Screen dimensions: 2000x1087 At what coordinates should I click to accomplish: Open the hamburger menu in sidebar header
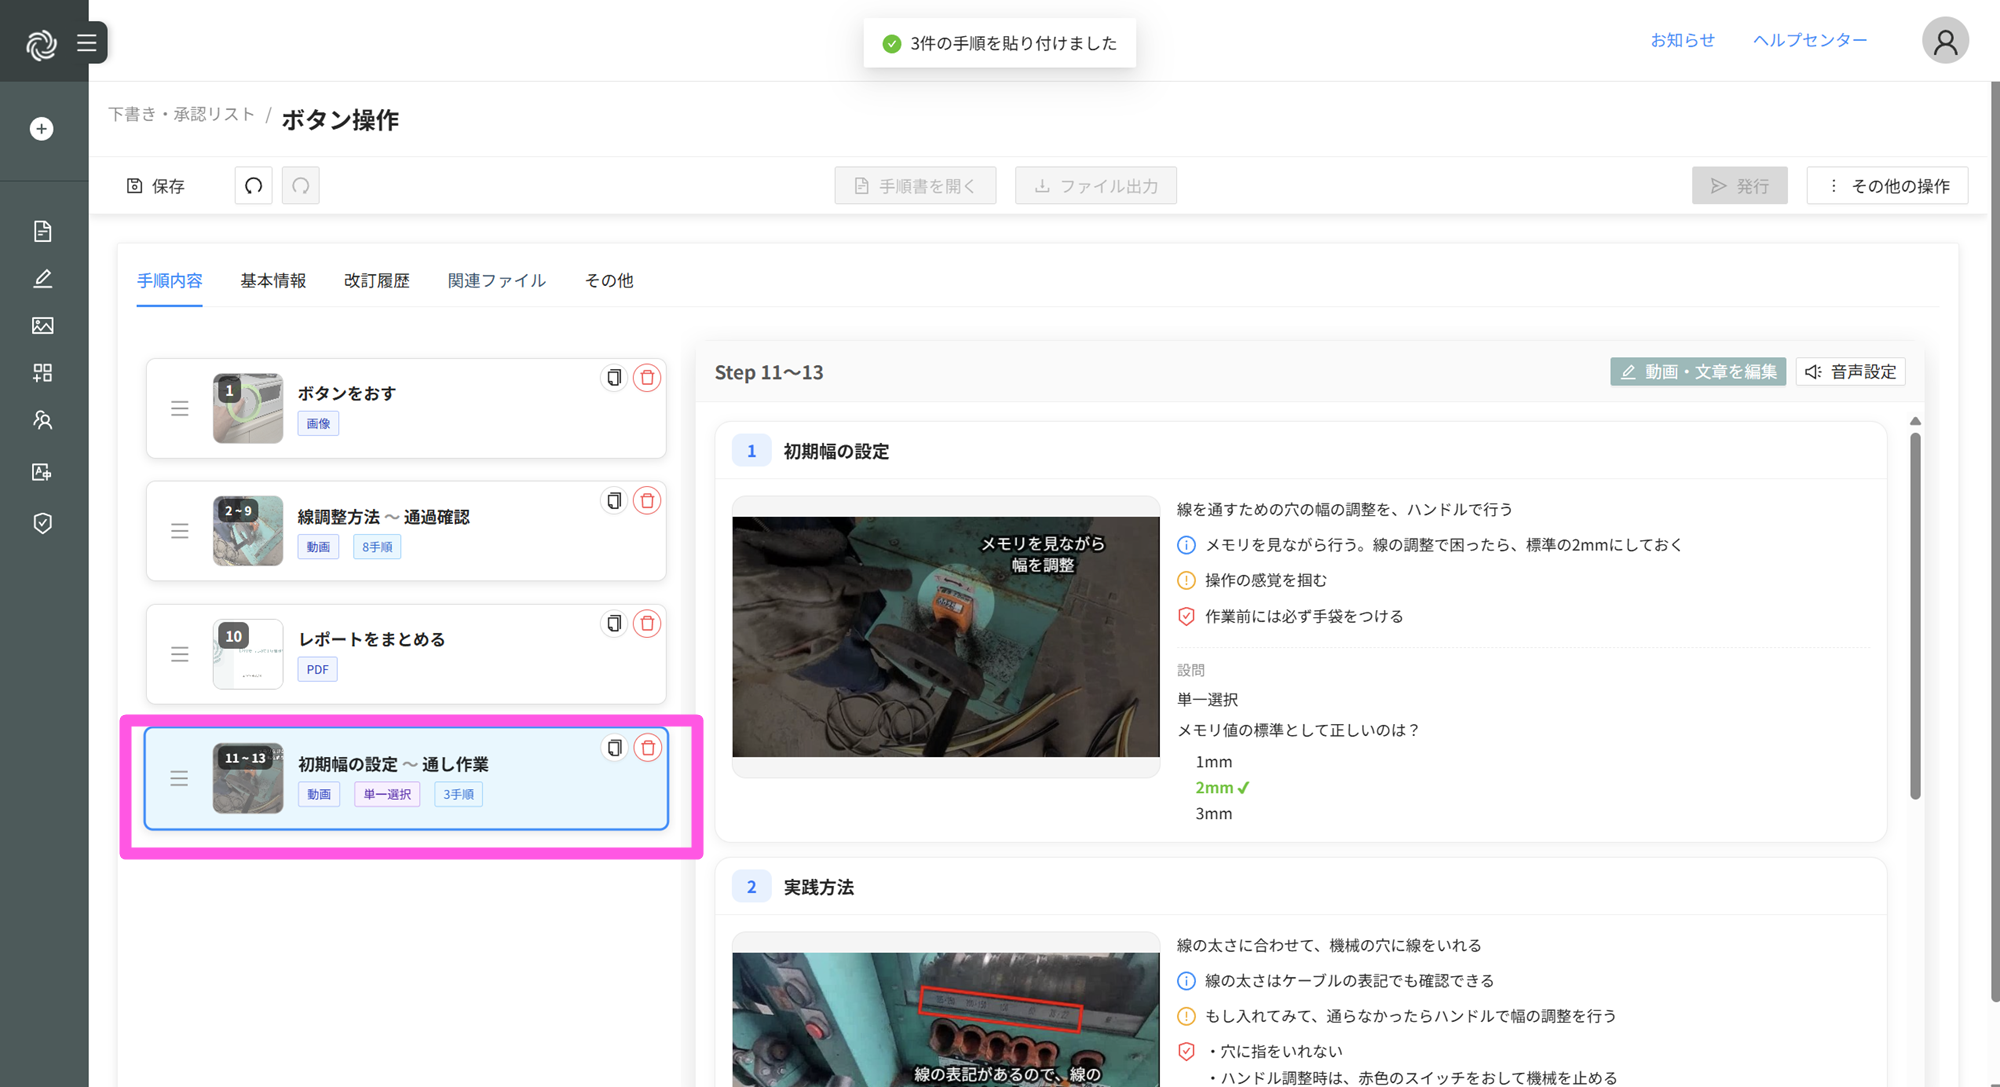(x=87, y=43)
